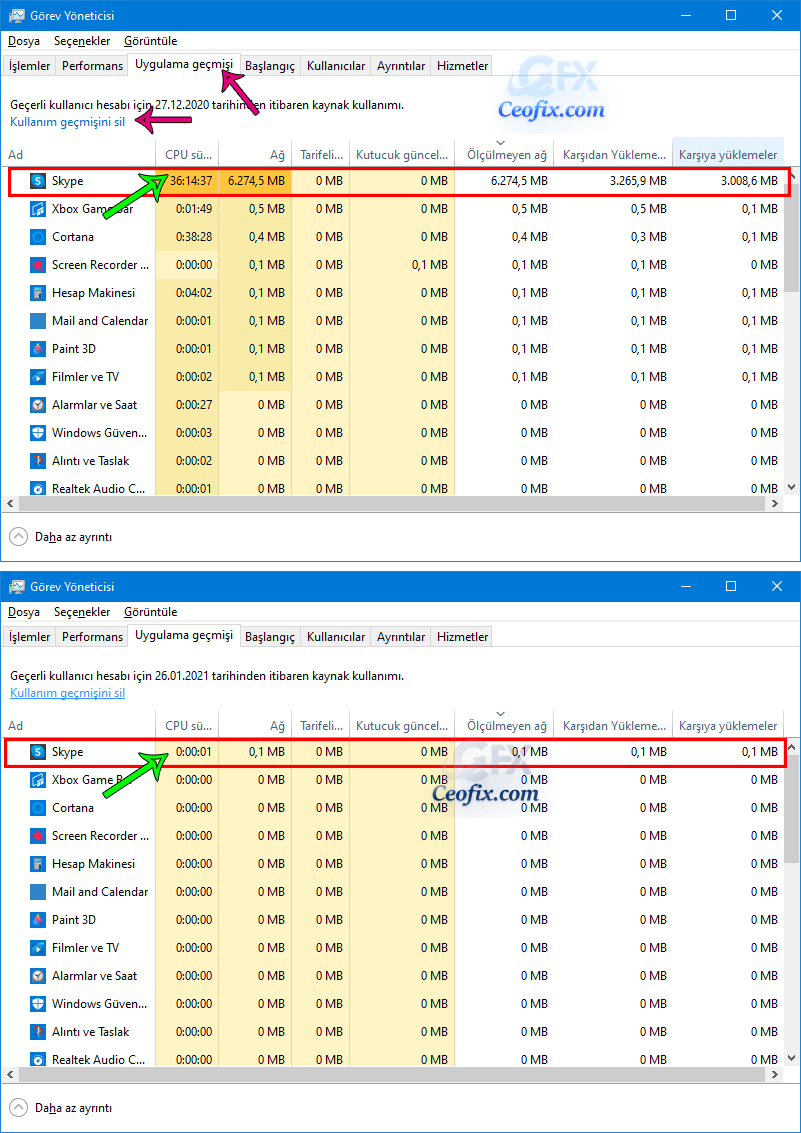Click Mail and Calendar icon in the 26.01.2021 window
The width and height of the screenshot is (801, 1133).
point(38,892)
